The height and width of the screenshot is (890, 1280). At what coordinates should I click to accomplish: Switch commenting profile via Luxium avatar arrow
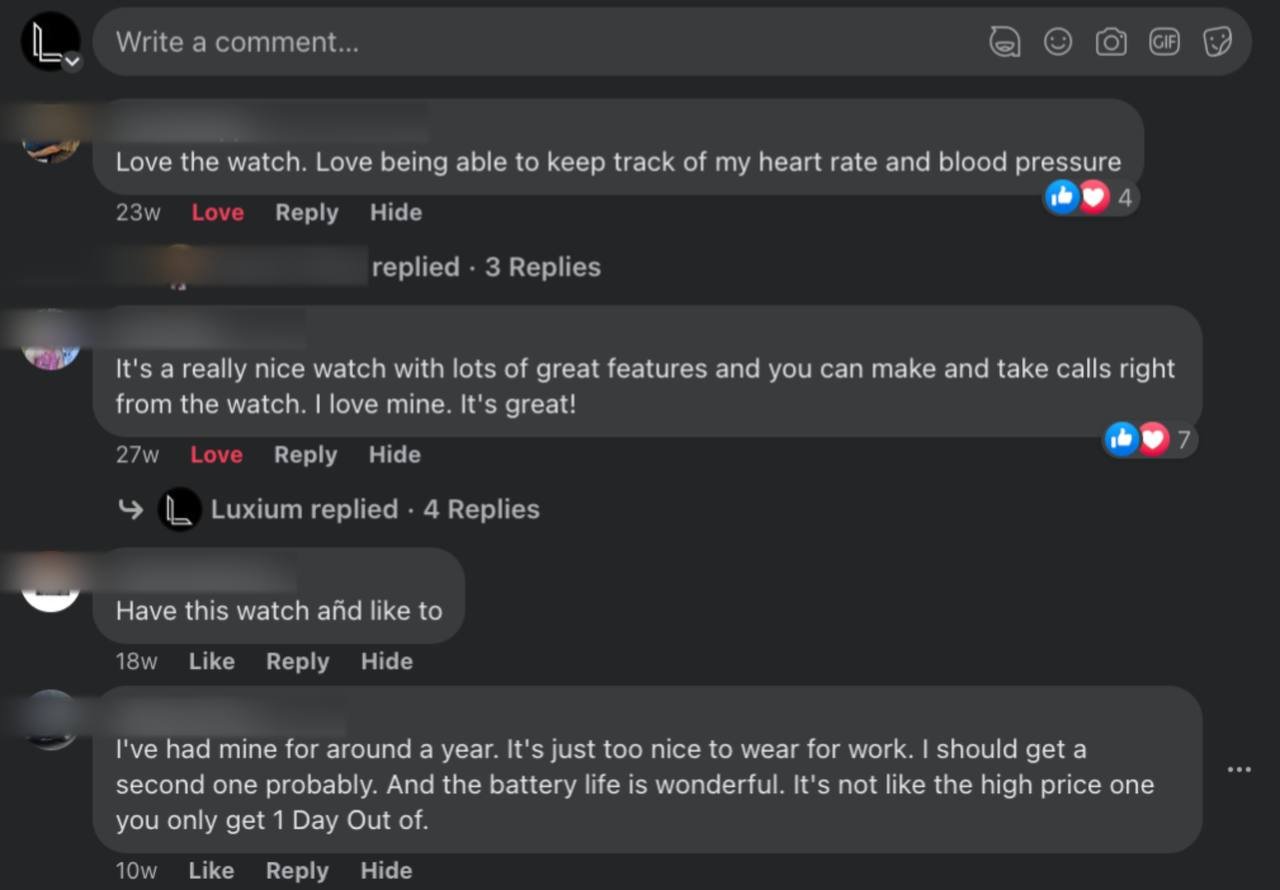click(x=72, y=62)
